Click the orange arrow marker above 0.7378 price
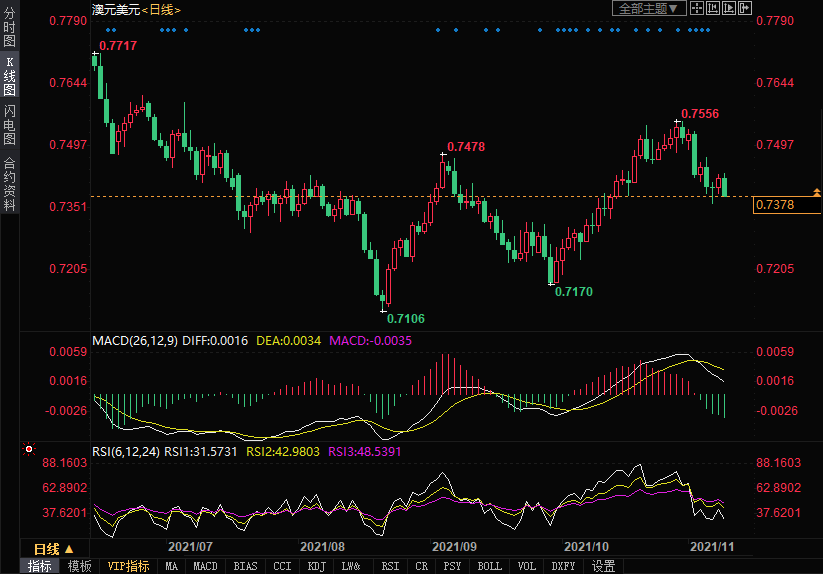This screenshot has height=574, width=823. click(x=817, y=190)
